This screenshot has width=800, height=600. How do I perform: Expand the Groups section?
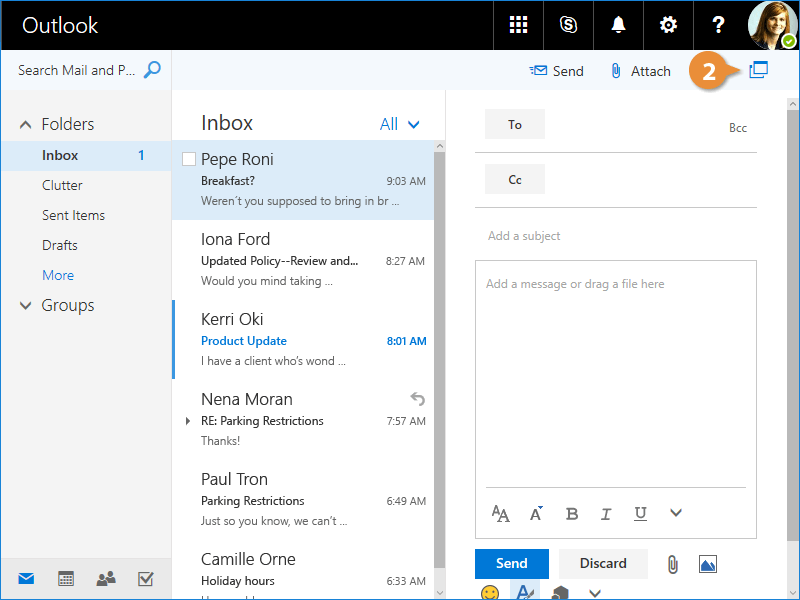click(26, 306)
